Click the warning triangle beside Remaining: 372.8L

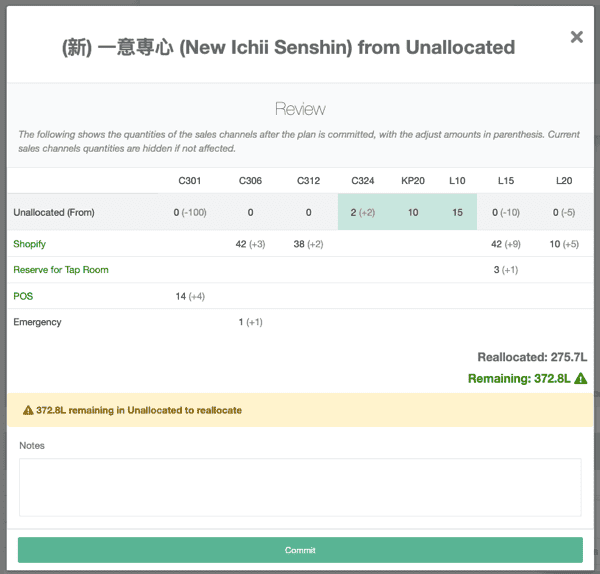tap(580, 378)
